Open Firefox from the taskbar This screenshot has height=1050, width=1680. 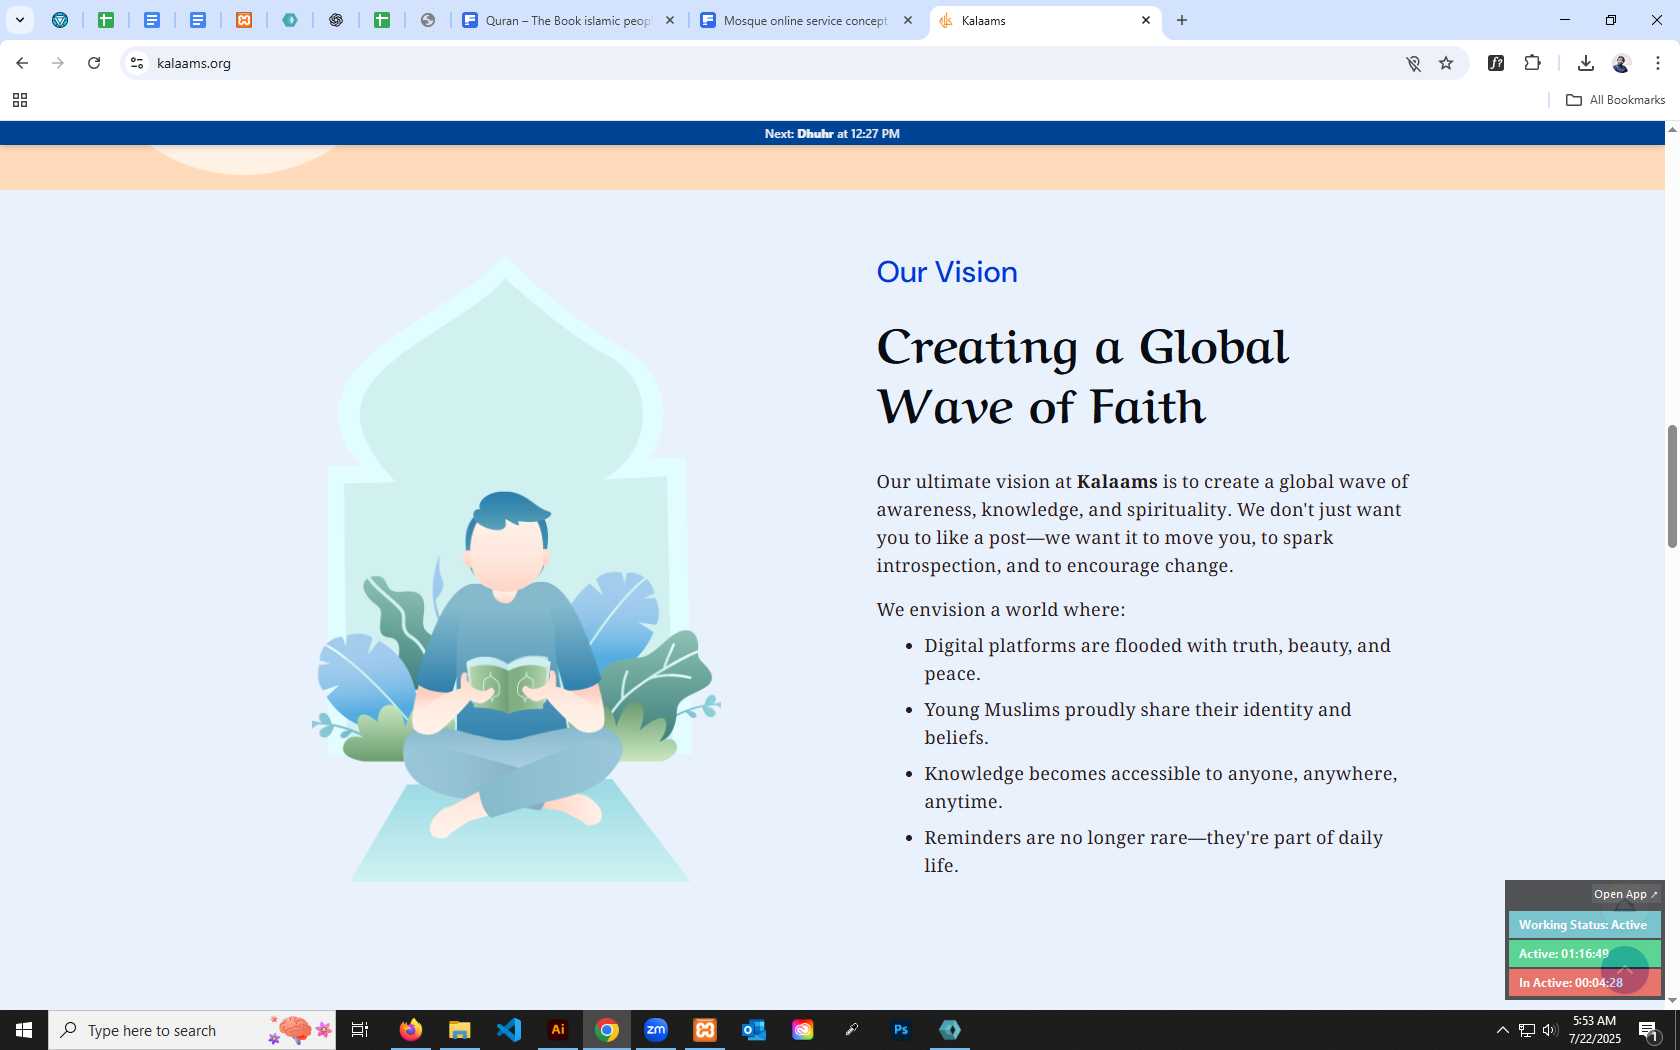click(411, 1030)
